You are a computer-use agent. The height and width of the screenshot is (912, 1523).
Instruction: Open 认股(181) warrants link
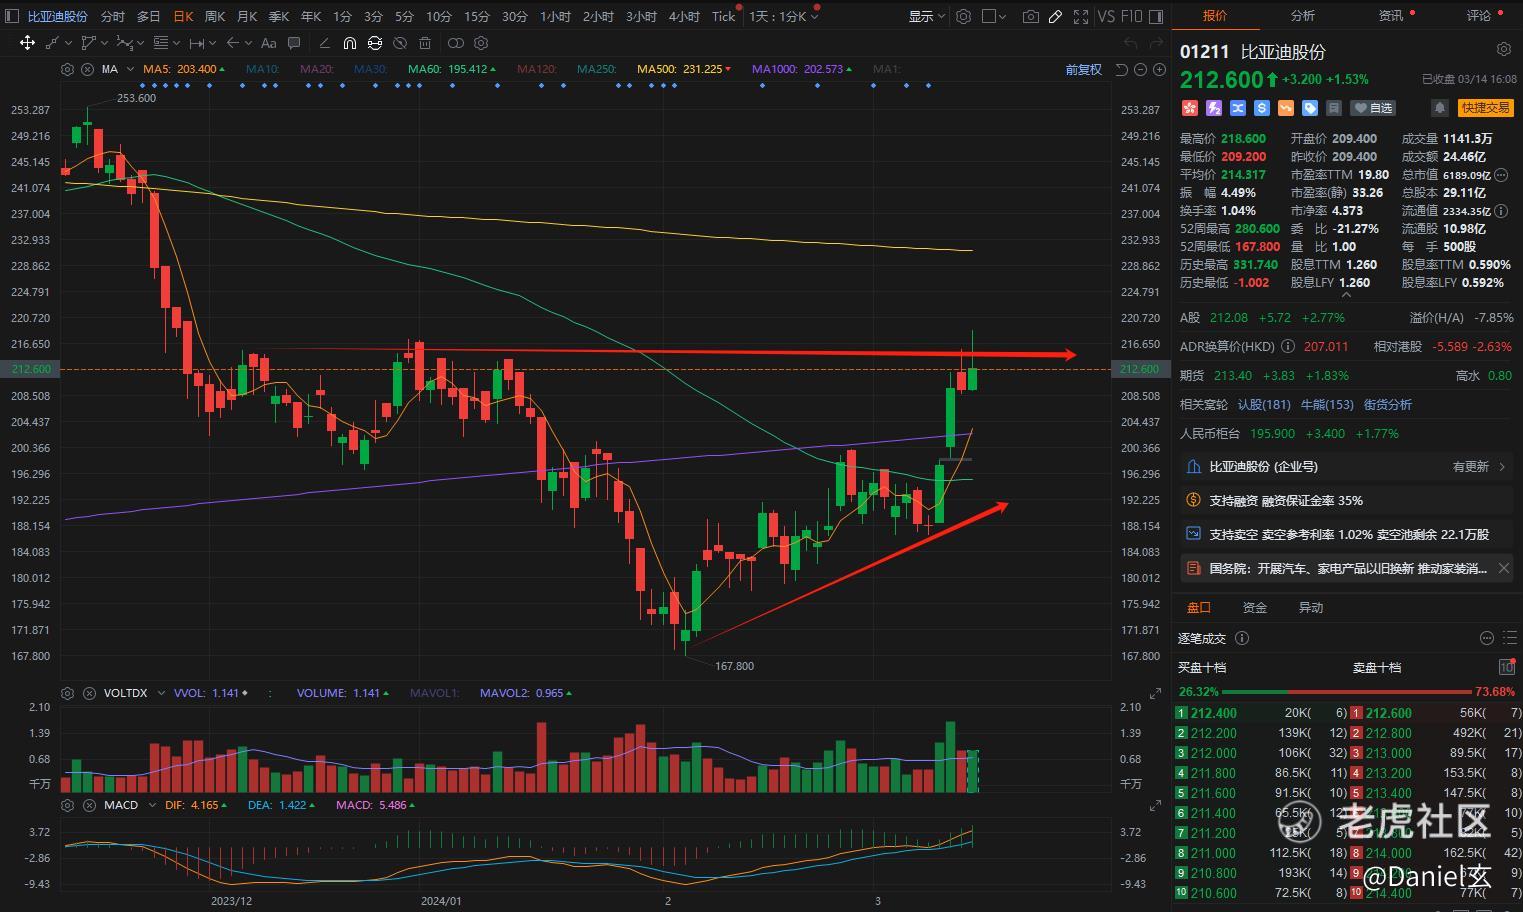1264,405
